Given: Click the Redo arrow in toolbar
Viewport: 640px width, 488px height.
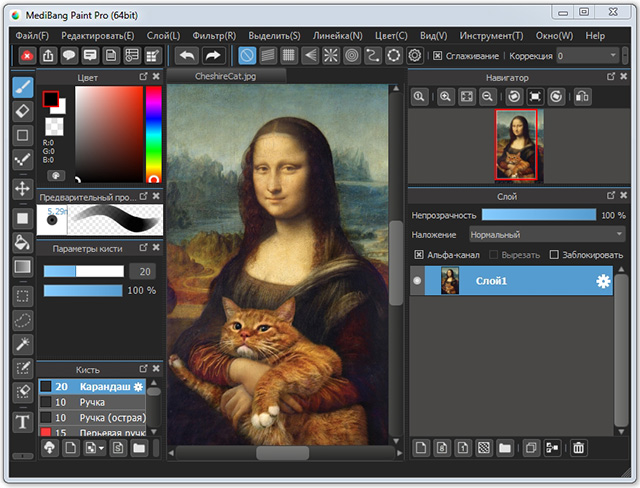Looking at the screenshot, I should 212,56.
